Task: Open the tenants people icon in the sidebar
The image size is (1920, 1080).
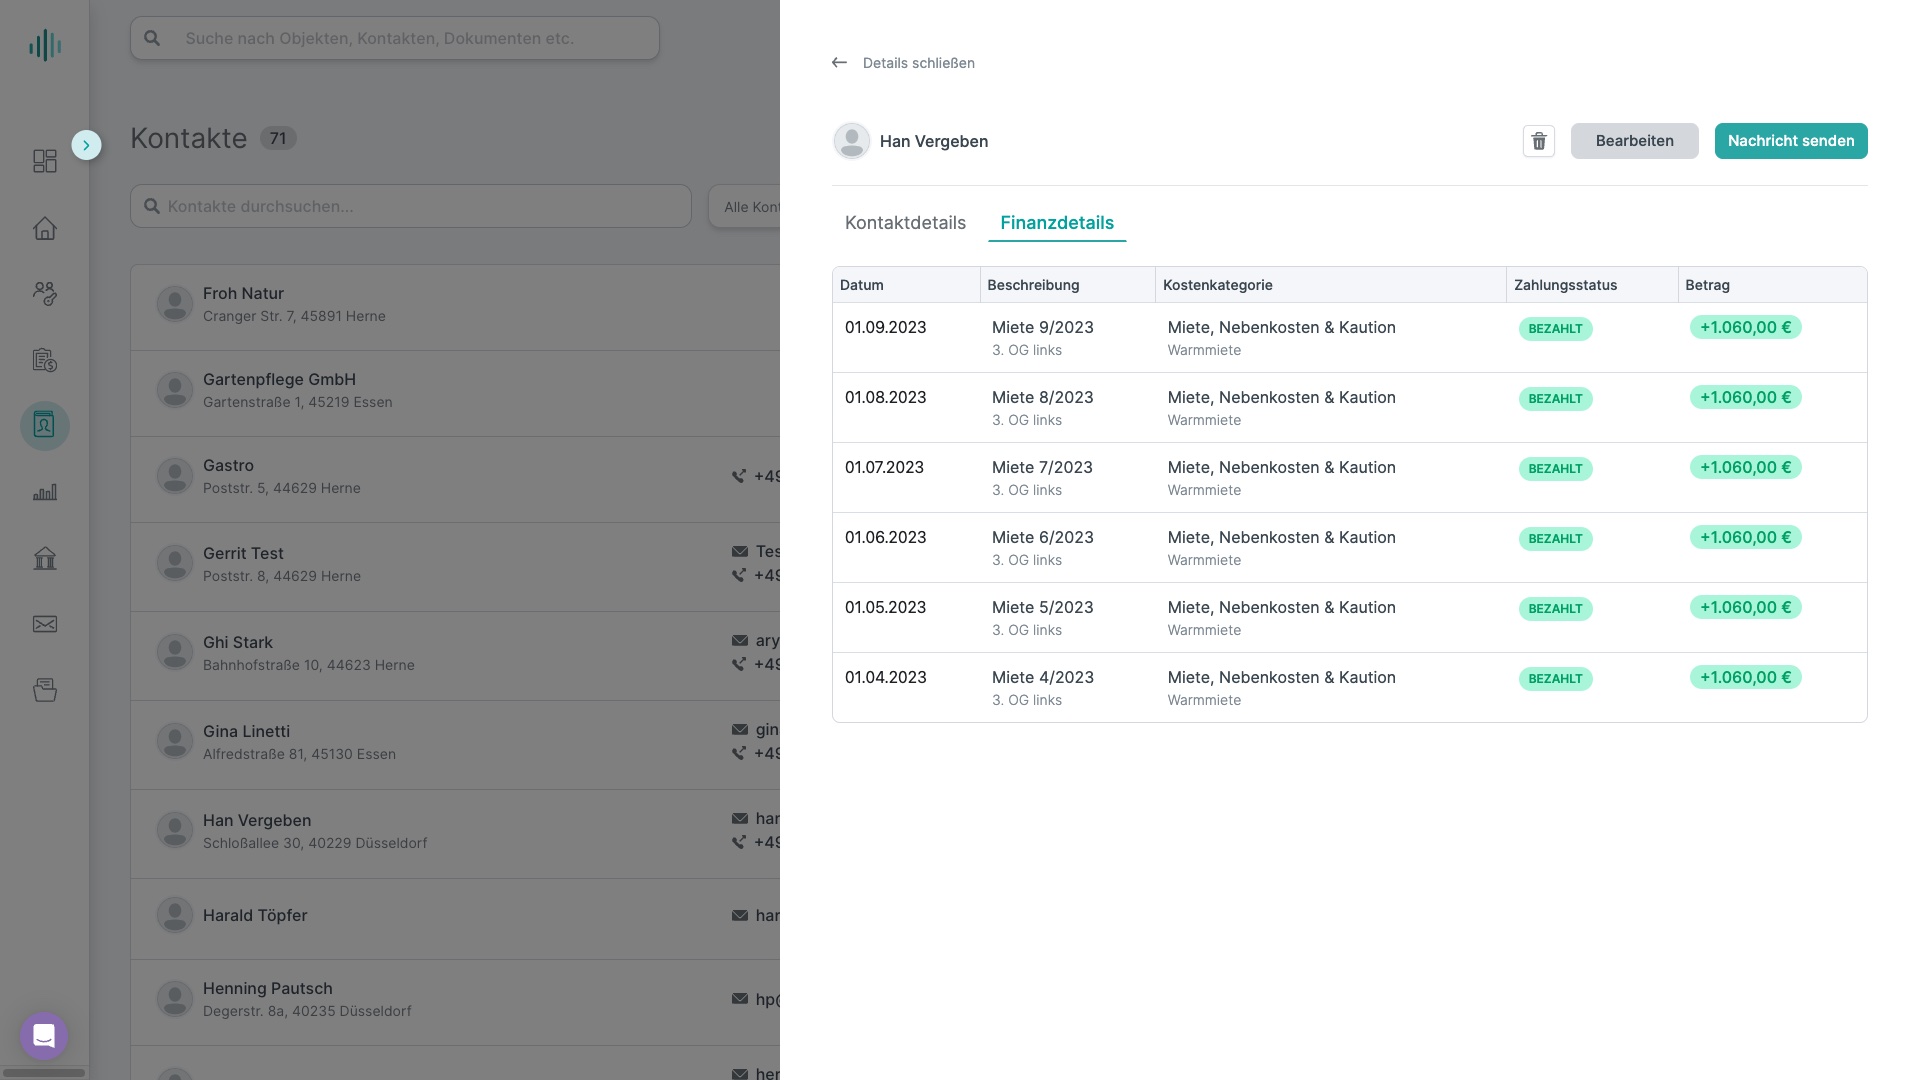Action: pos(45,293)
